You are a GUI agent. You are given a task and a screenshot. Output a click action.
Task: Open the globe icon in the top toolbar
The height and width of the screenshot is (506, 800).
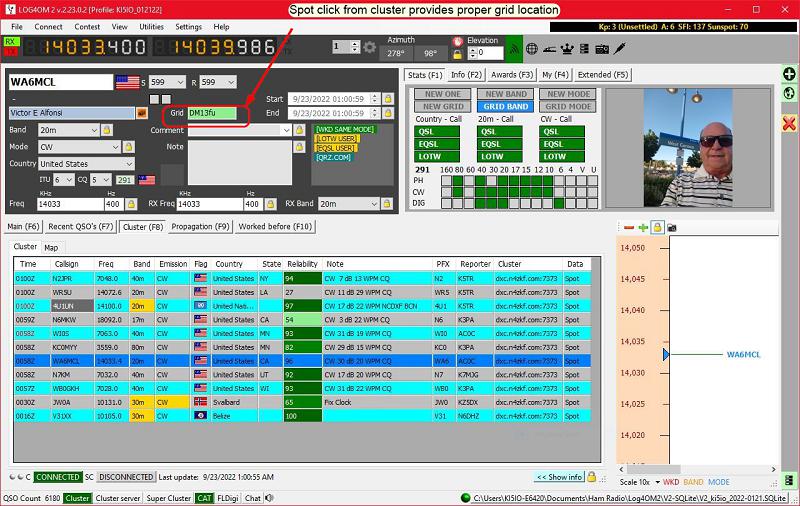532,49
